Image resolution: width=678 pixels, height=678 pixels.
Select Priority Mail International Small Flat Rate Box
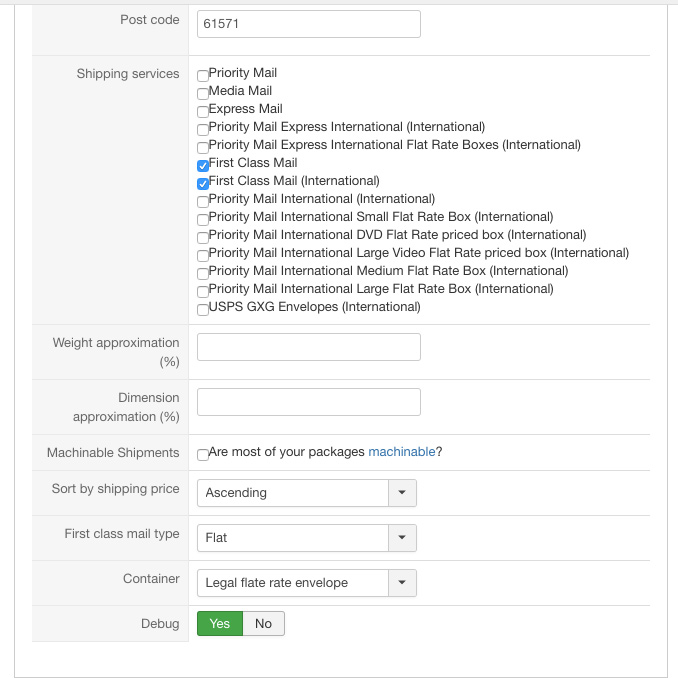pos(203,219)
